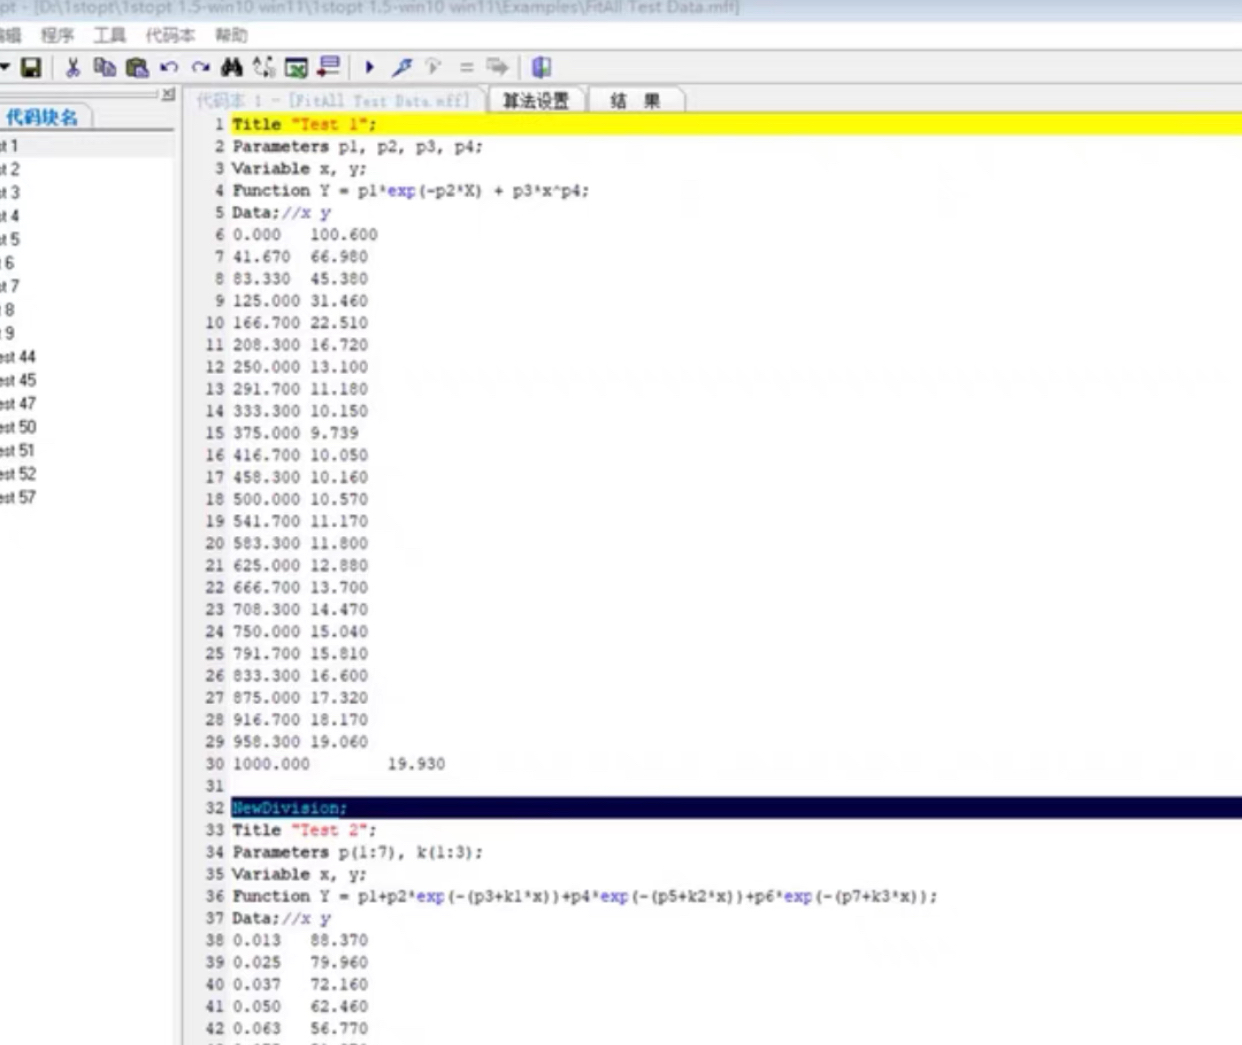The height and width of the screenshot is (1045, 1242).
Task: Click the Replace text icon
Action: 264,67
